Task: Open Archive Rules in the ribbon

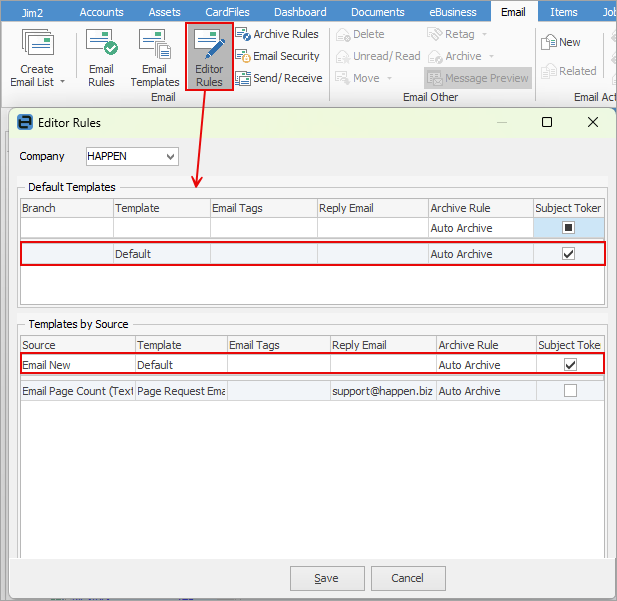Action: (277, 34)
